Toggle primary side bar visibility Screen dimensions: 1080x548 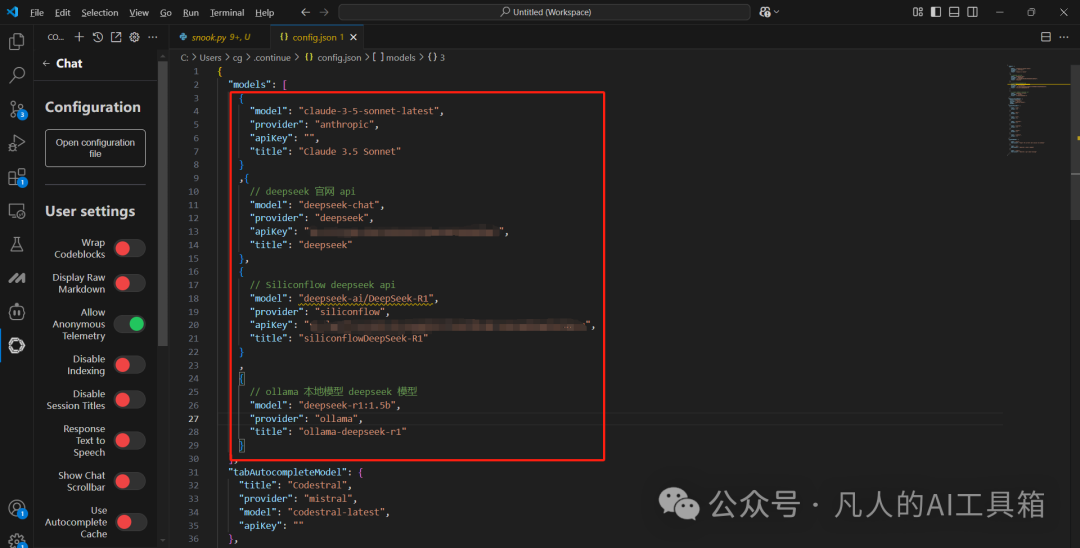click(x=935, y=12)
